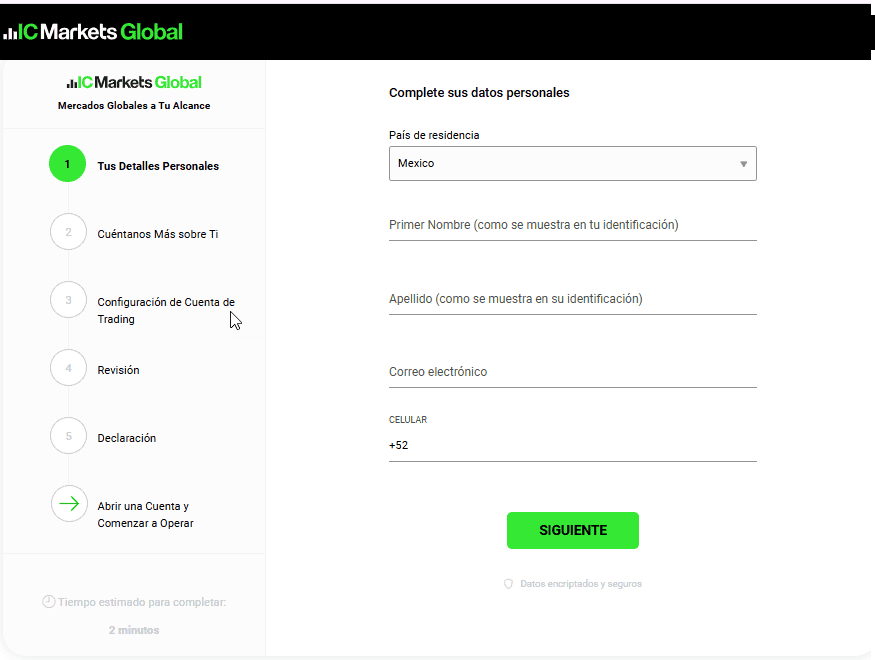Viewport: 875px width, 660px height.
Task: Click the 'País de residencia' label
Action: [434, 135]
